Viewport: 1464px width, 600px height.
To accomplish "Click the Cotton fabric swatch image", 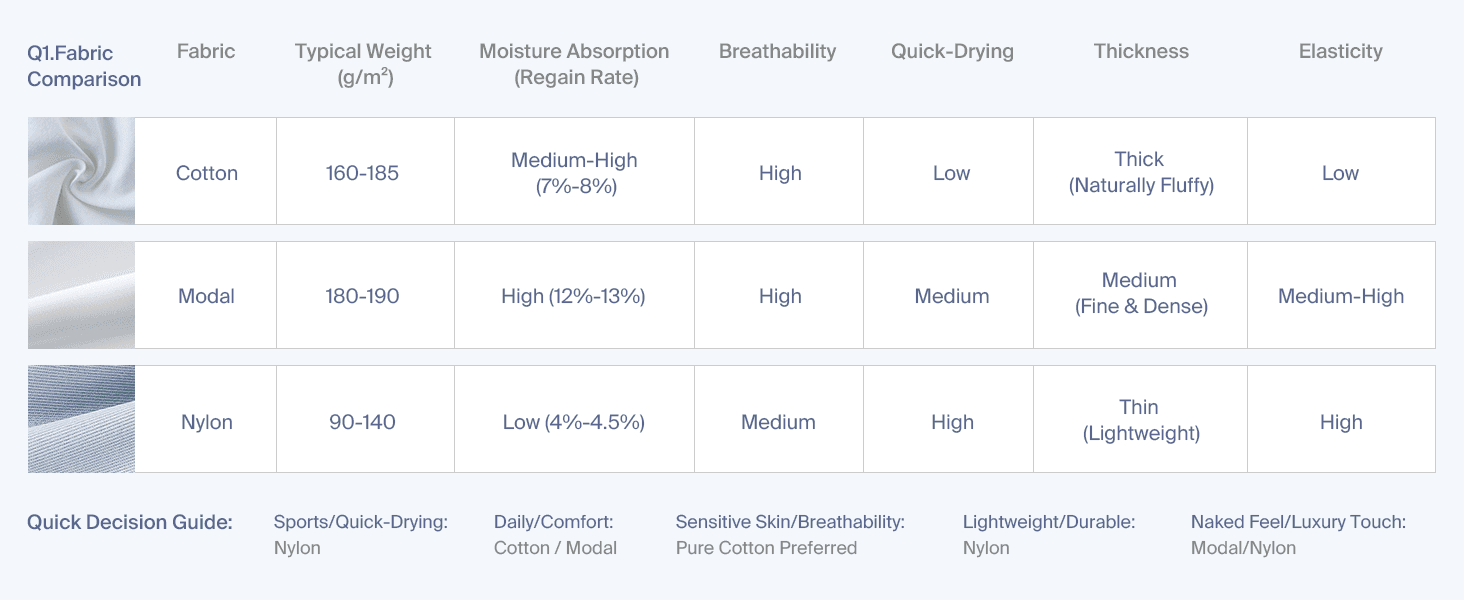I will 81,171.
